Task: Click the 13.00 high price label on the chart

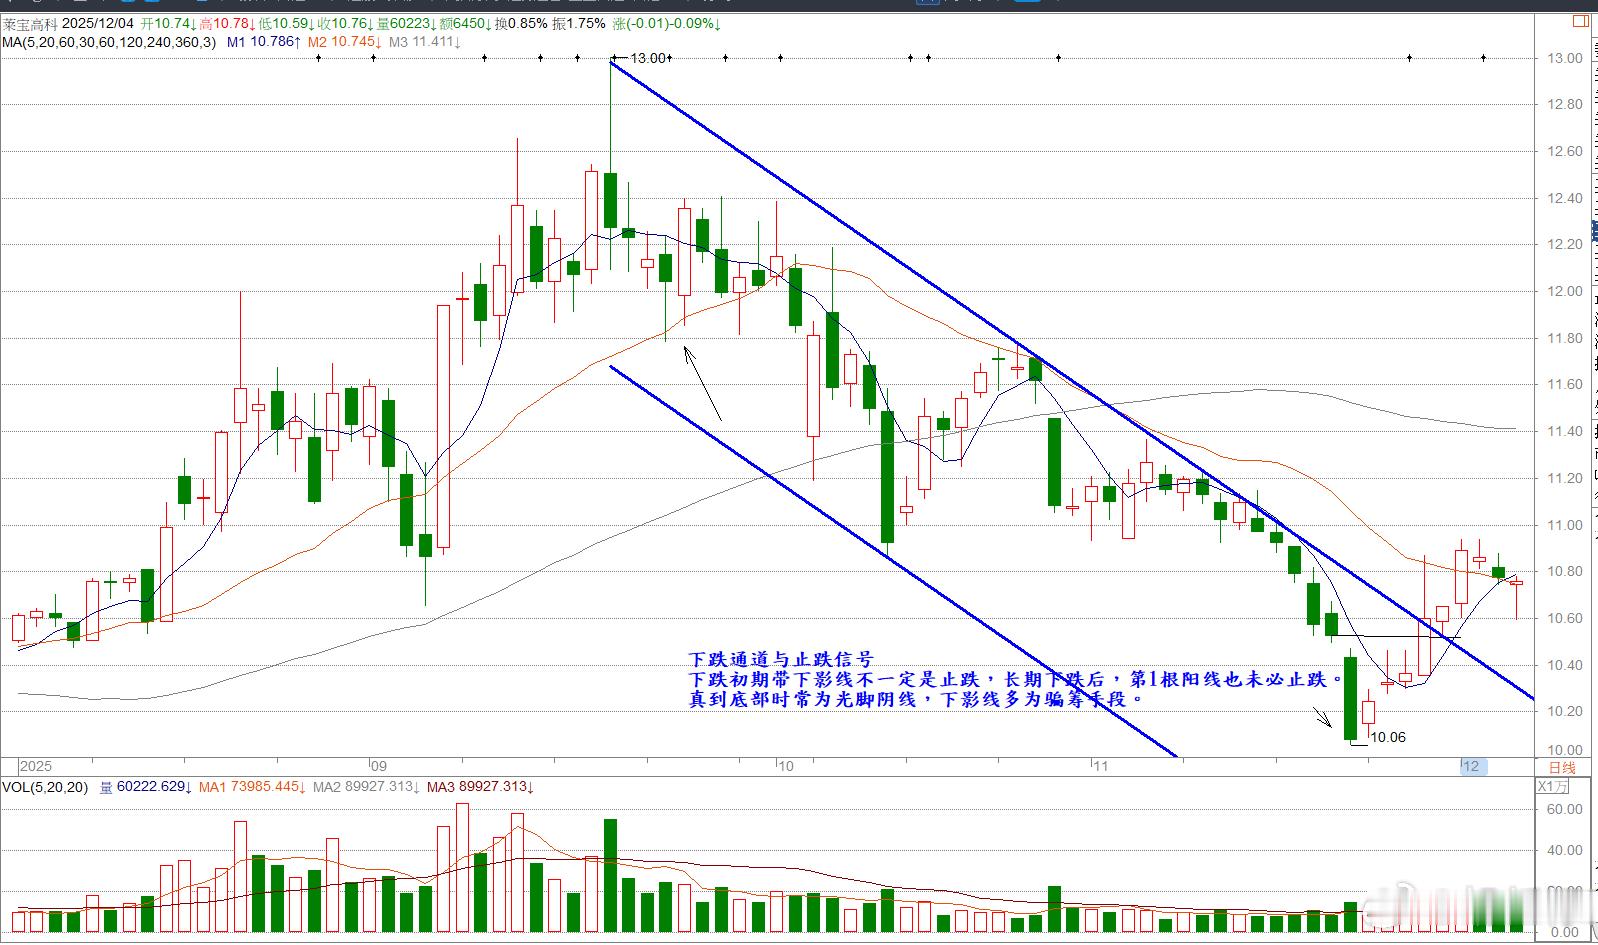Action: pos(648,58)
